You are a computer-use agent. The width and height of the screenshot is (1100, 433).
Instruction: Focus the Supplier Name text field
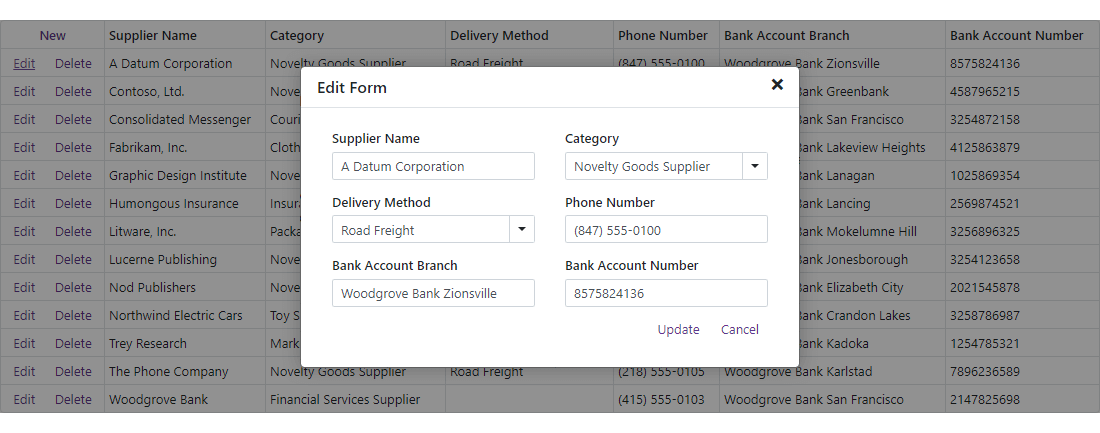[x=433, y=166]
